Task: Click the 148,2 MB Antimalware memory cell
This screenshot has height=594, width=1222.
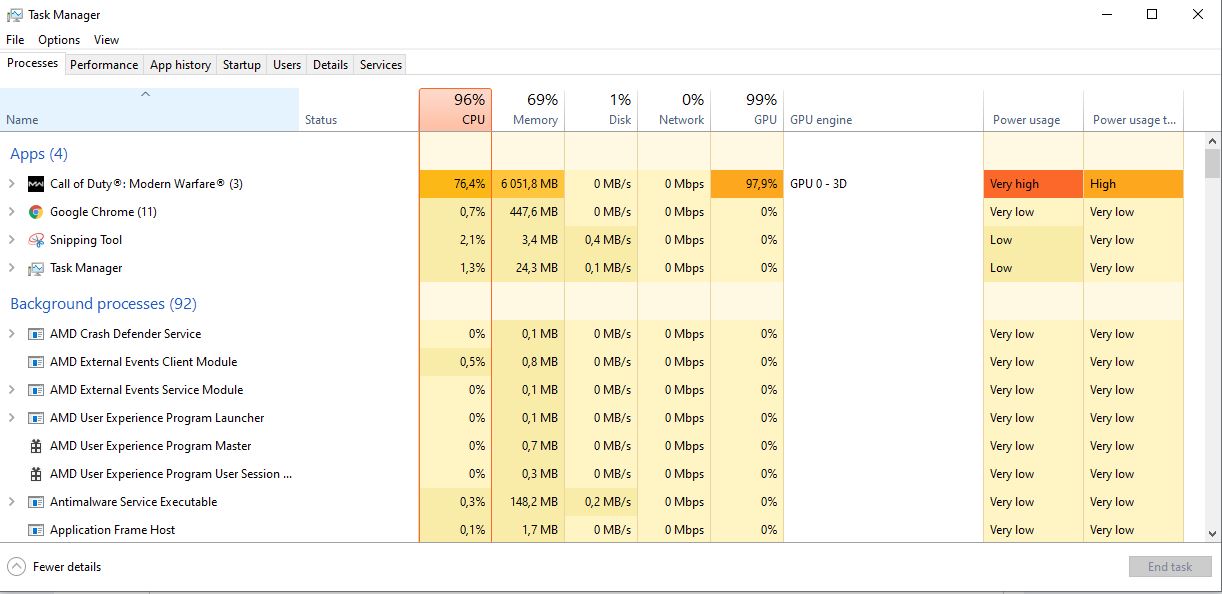Action: point(528,502)
